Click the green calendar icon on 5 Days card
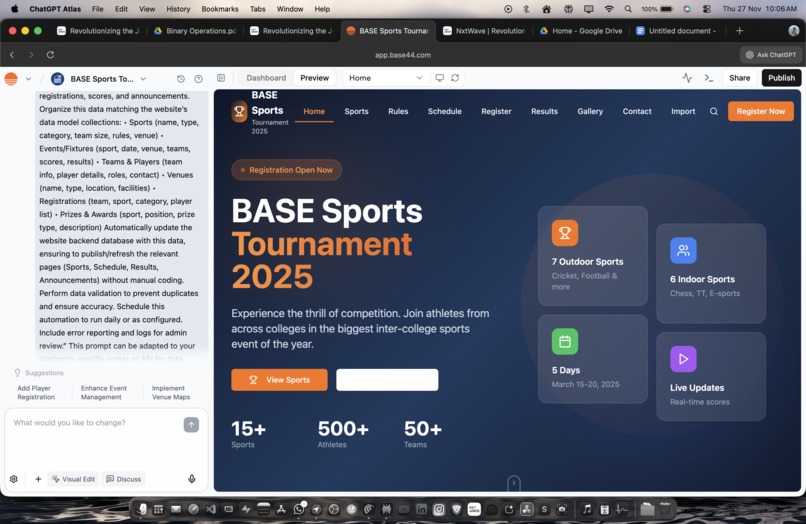 (x=564, y=341)
